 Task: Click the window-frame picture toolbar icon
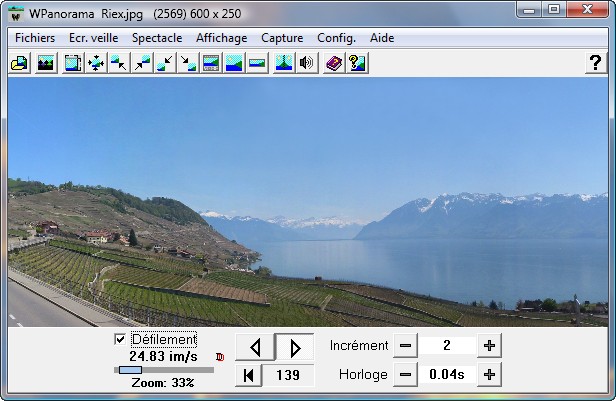(73, 63)
